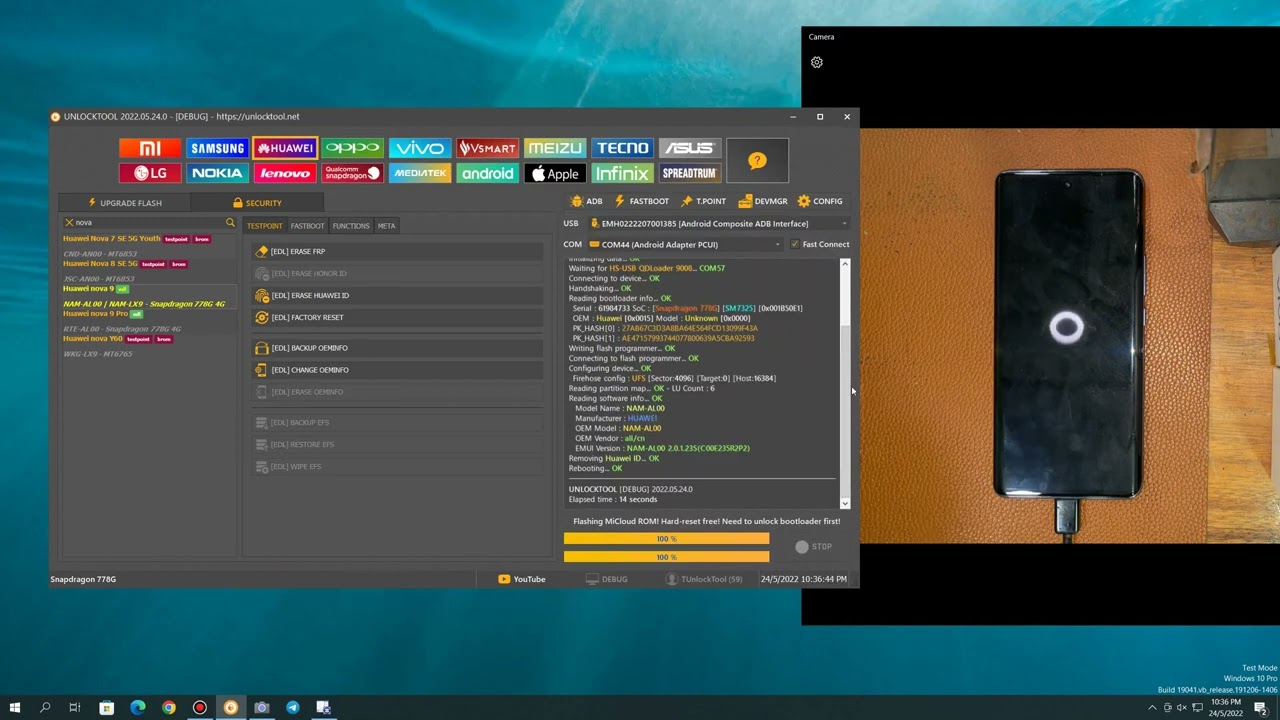Open the DEVMGR device manager button
This screenshot has width=1280, height=720.
click(x=763, y=201)
